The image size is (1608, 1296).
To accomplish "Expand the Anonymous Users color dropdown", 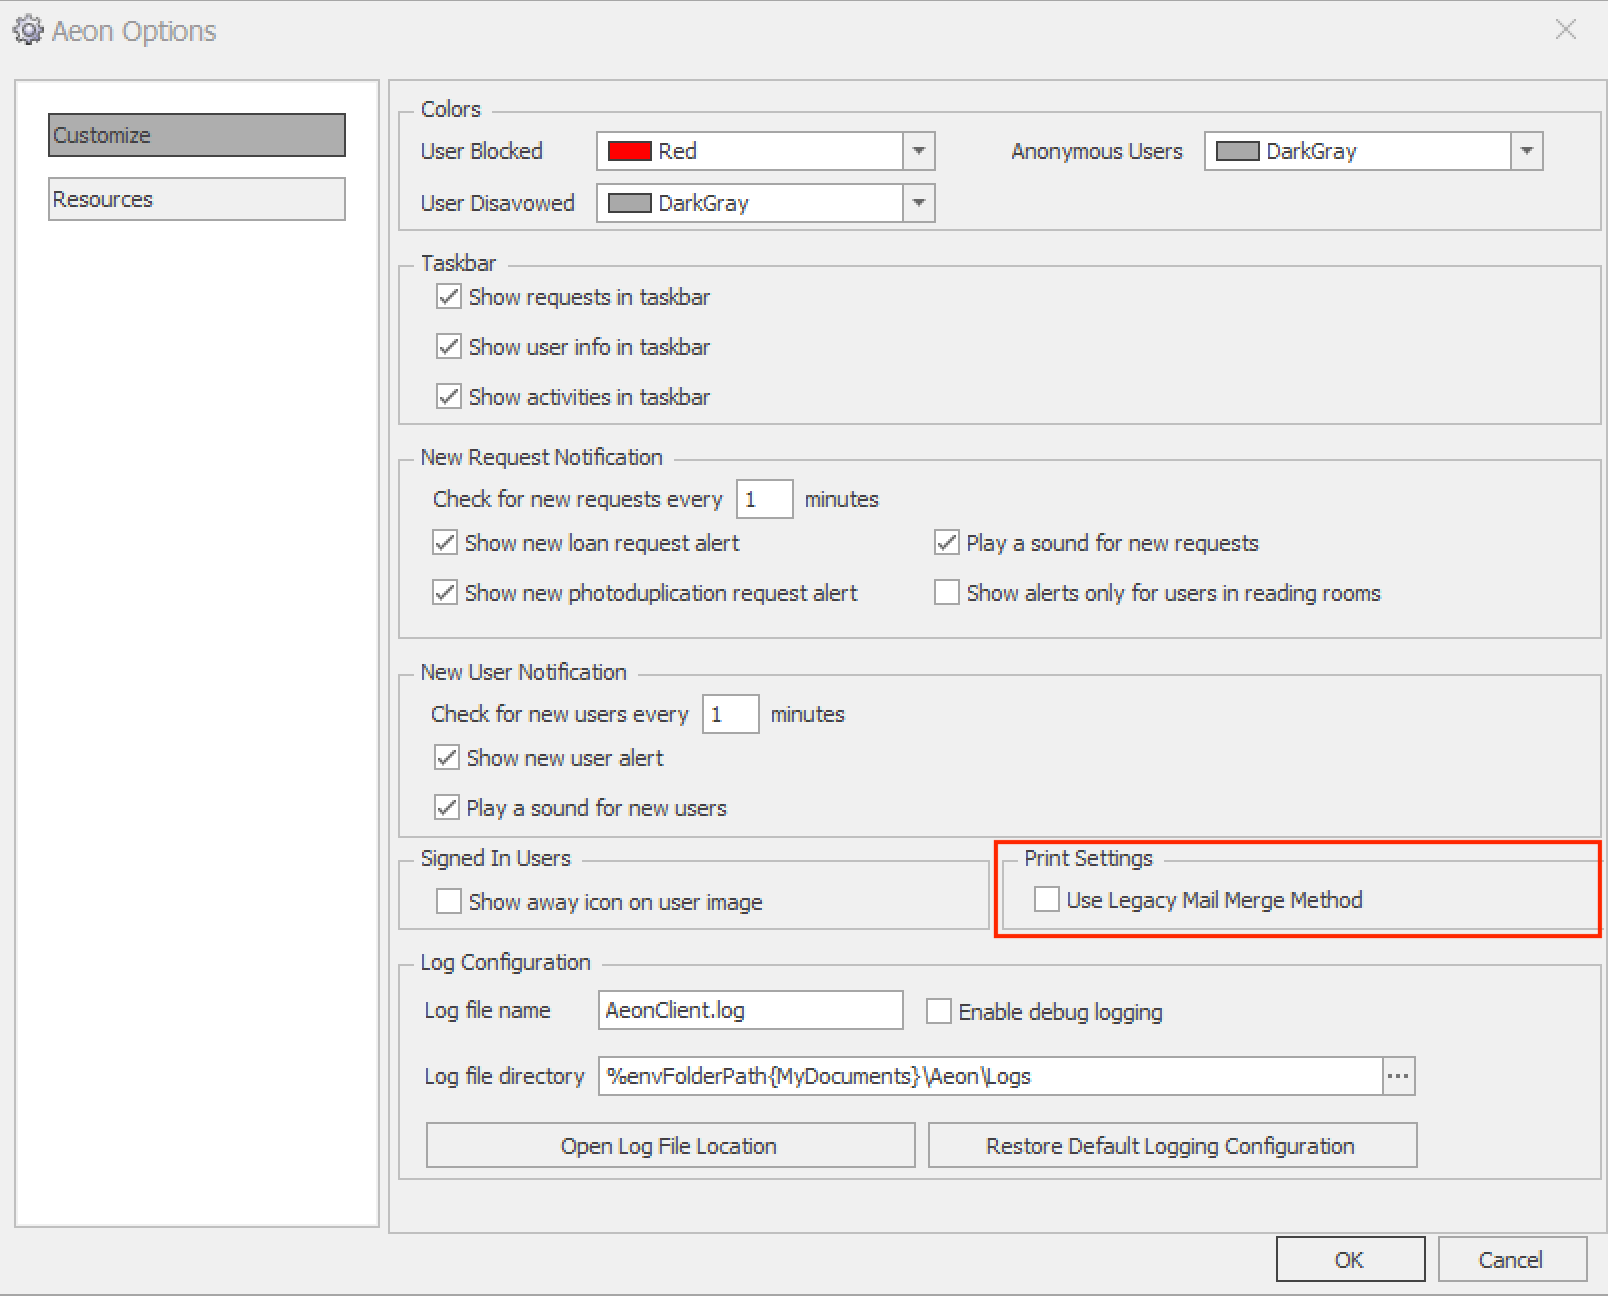I will (x=1526, y=151).
